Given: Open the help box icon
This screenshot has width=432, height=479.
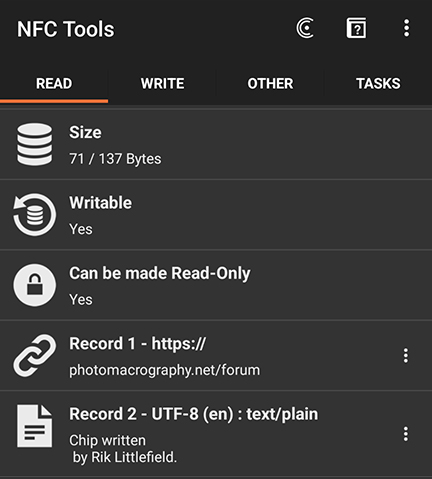Looking at the screenshot, I should click(x=356, y=28).
